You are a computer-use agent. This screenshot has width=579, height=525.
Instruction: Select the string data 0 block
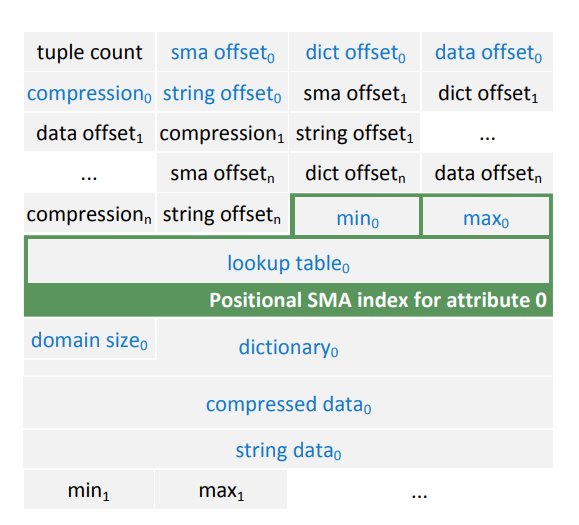[x=288, y=449]
